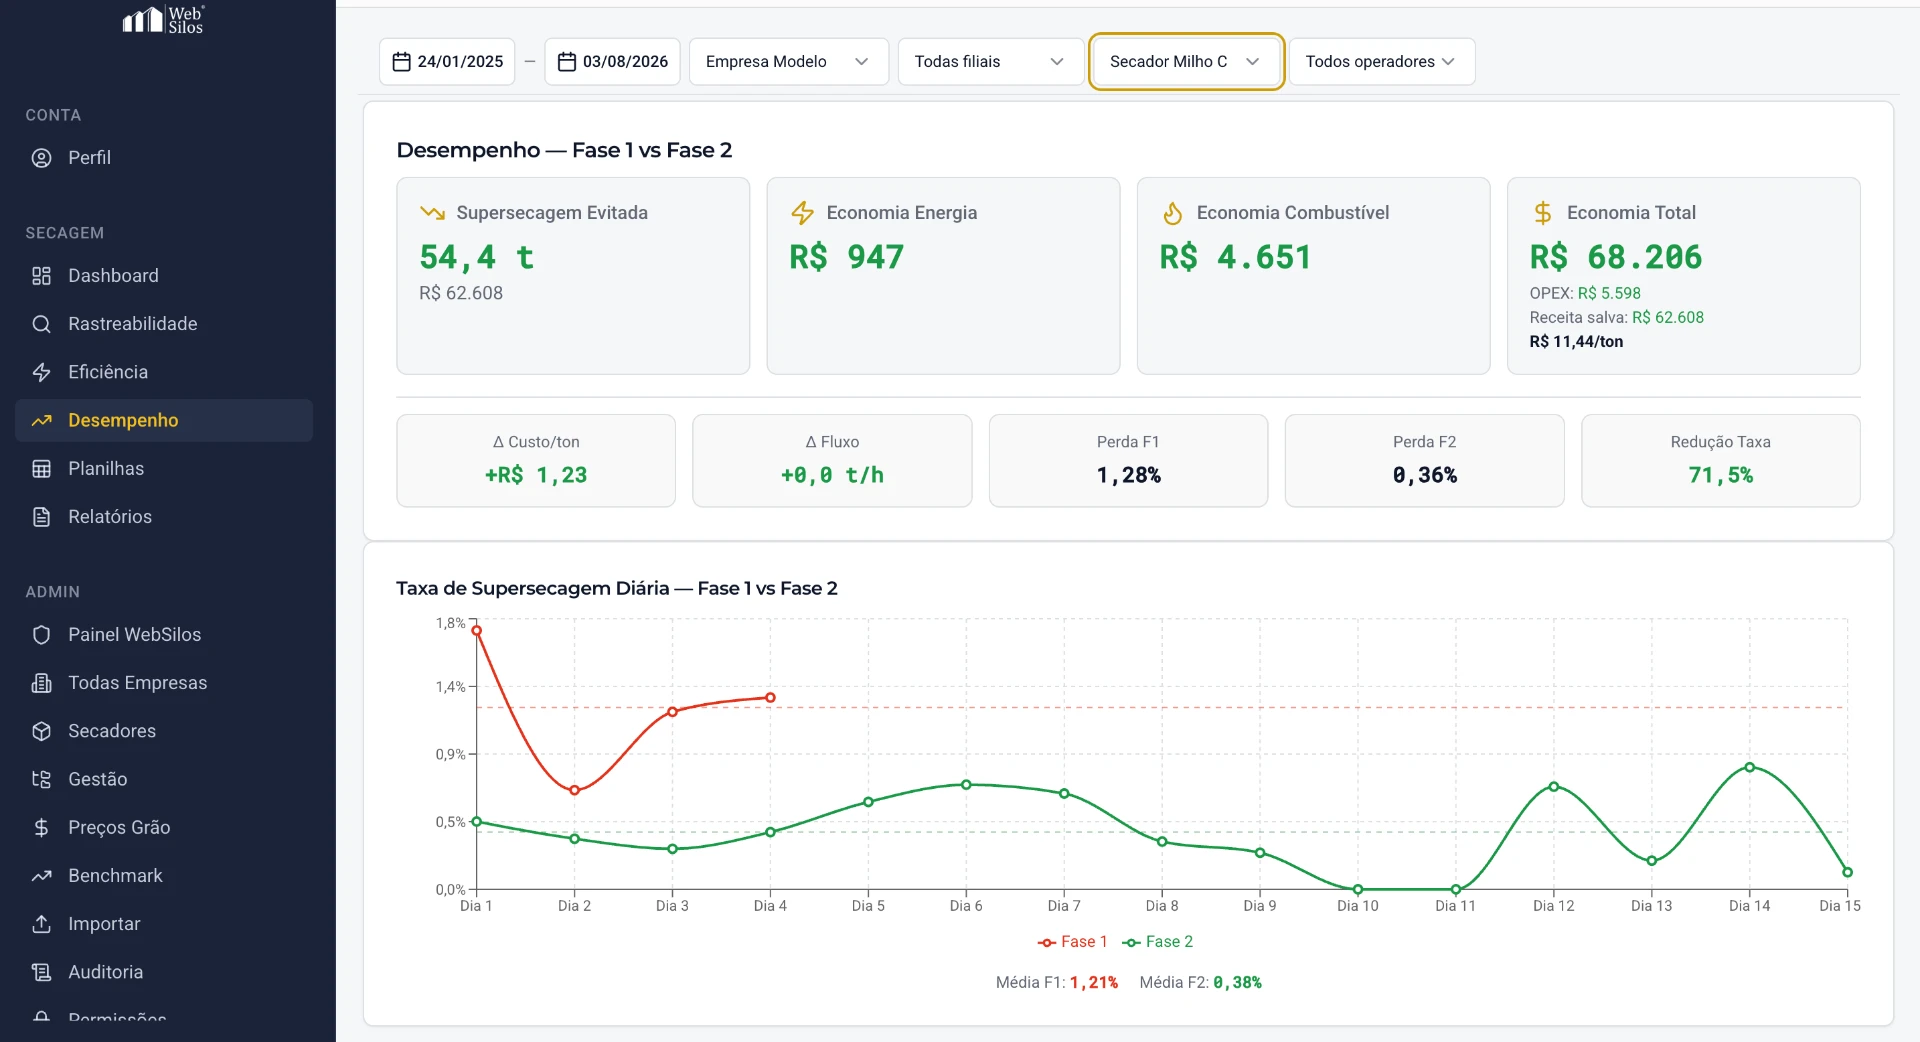Click the Economia Total dollar icon

pos(1543,213)
